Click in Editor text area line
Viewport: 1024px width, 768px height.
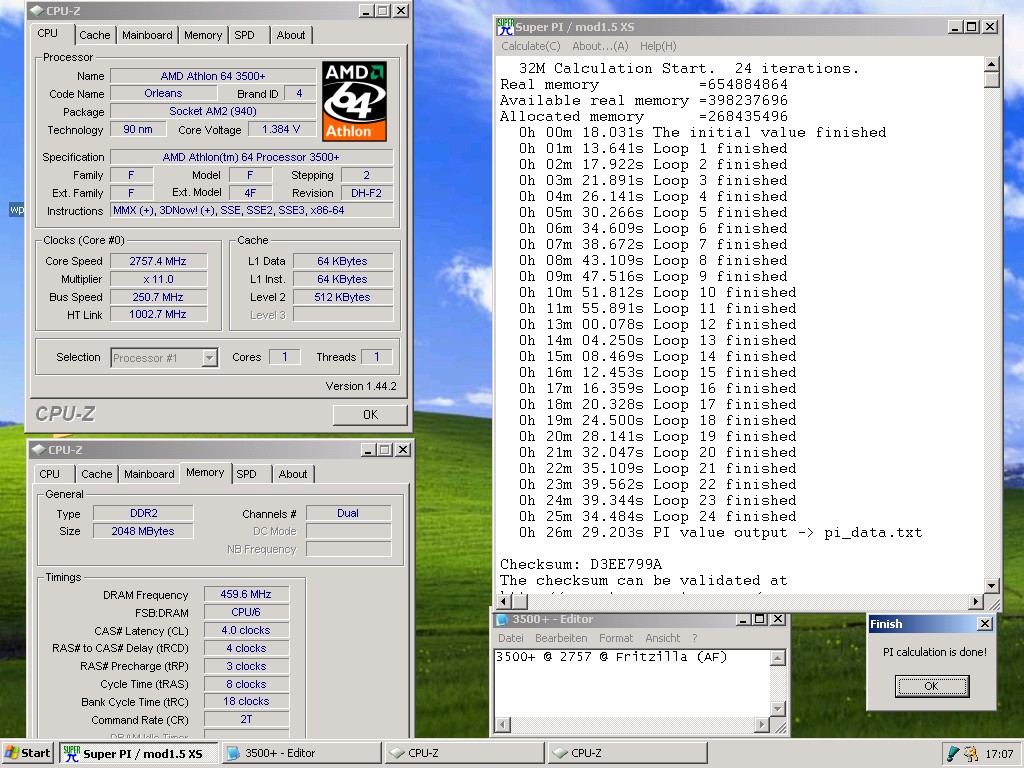point(611,657)
